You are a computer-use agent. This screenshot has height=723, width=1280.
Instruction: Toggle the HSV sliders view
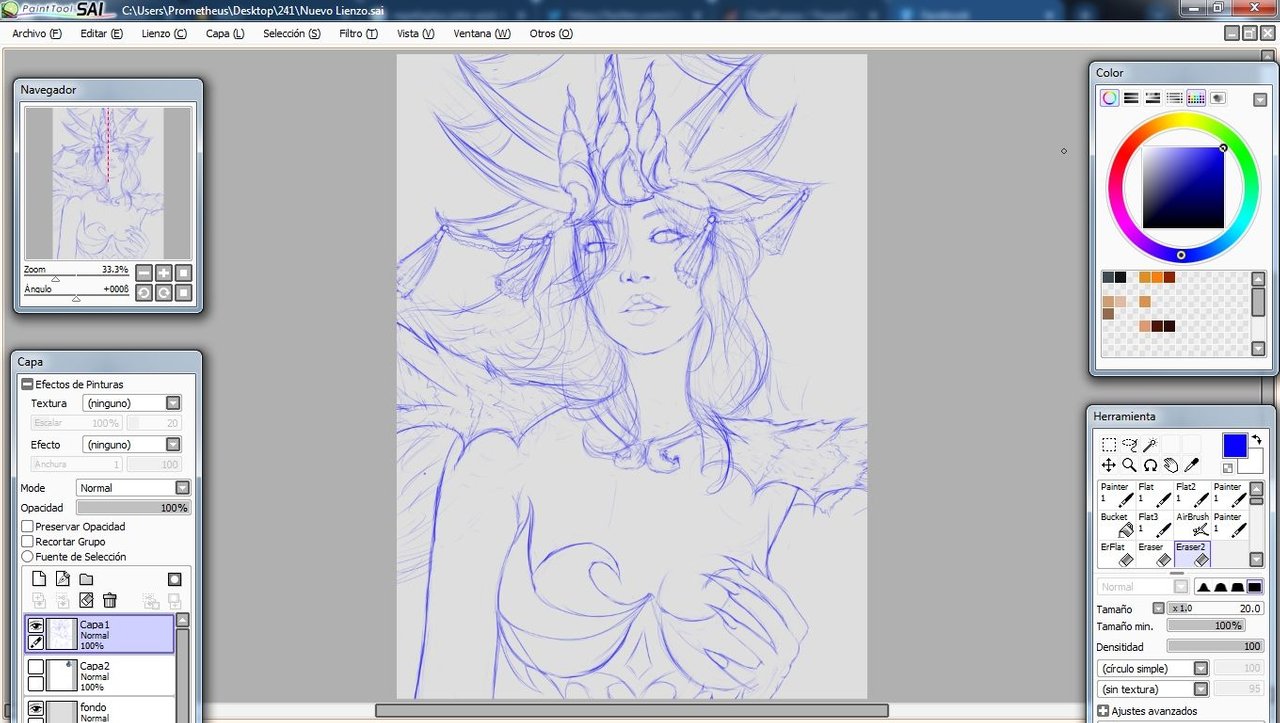(1153, 98)
